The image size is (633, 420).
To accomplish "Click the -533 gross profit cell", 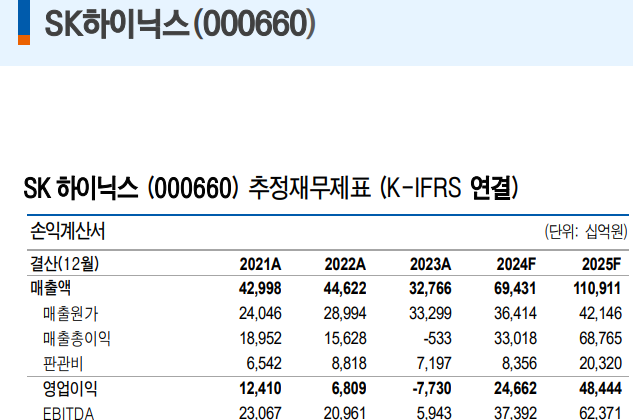I will (x=436, y=338).
